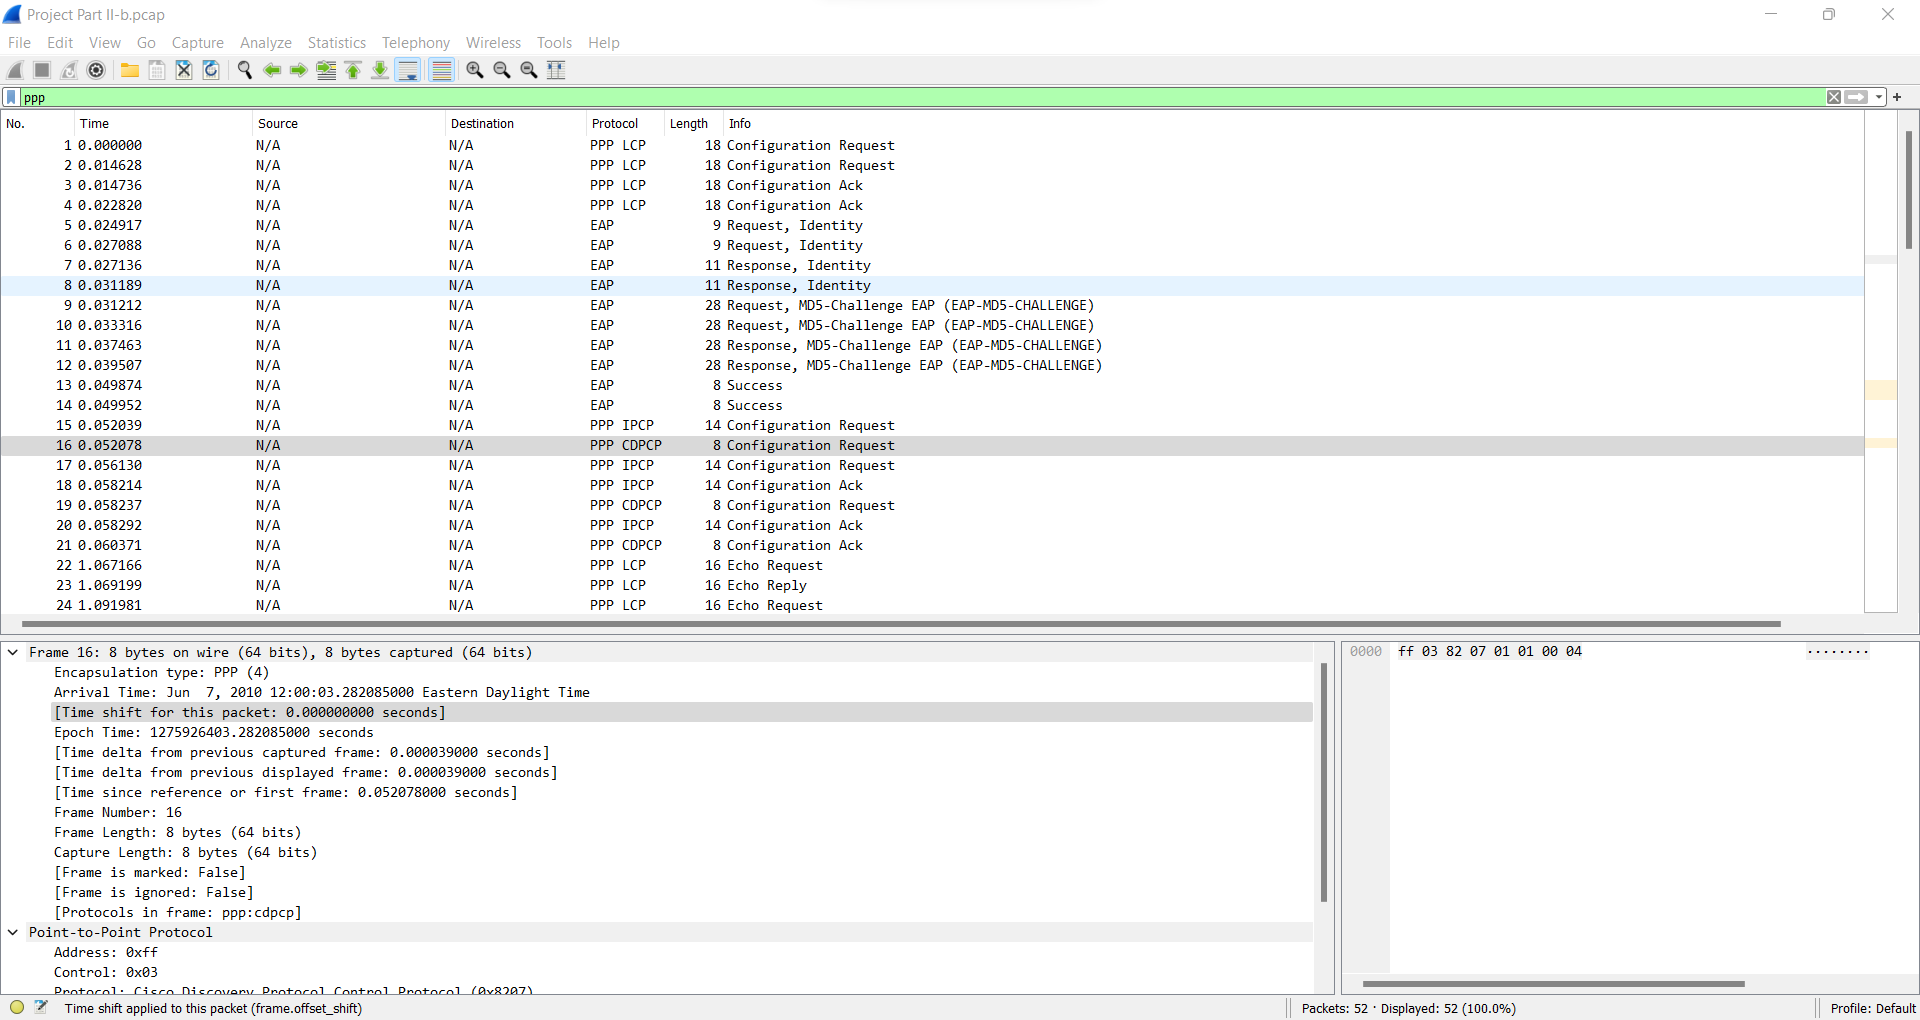1920x1020 pixels.
Task: Click the Find a packet magnifier icon
Action: (x=245, y=70)
